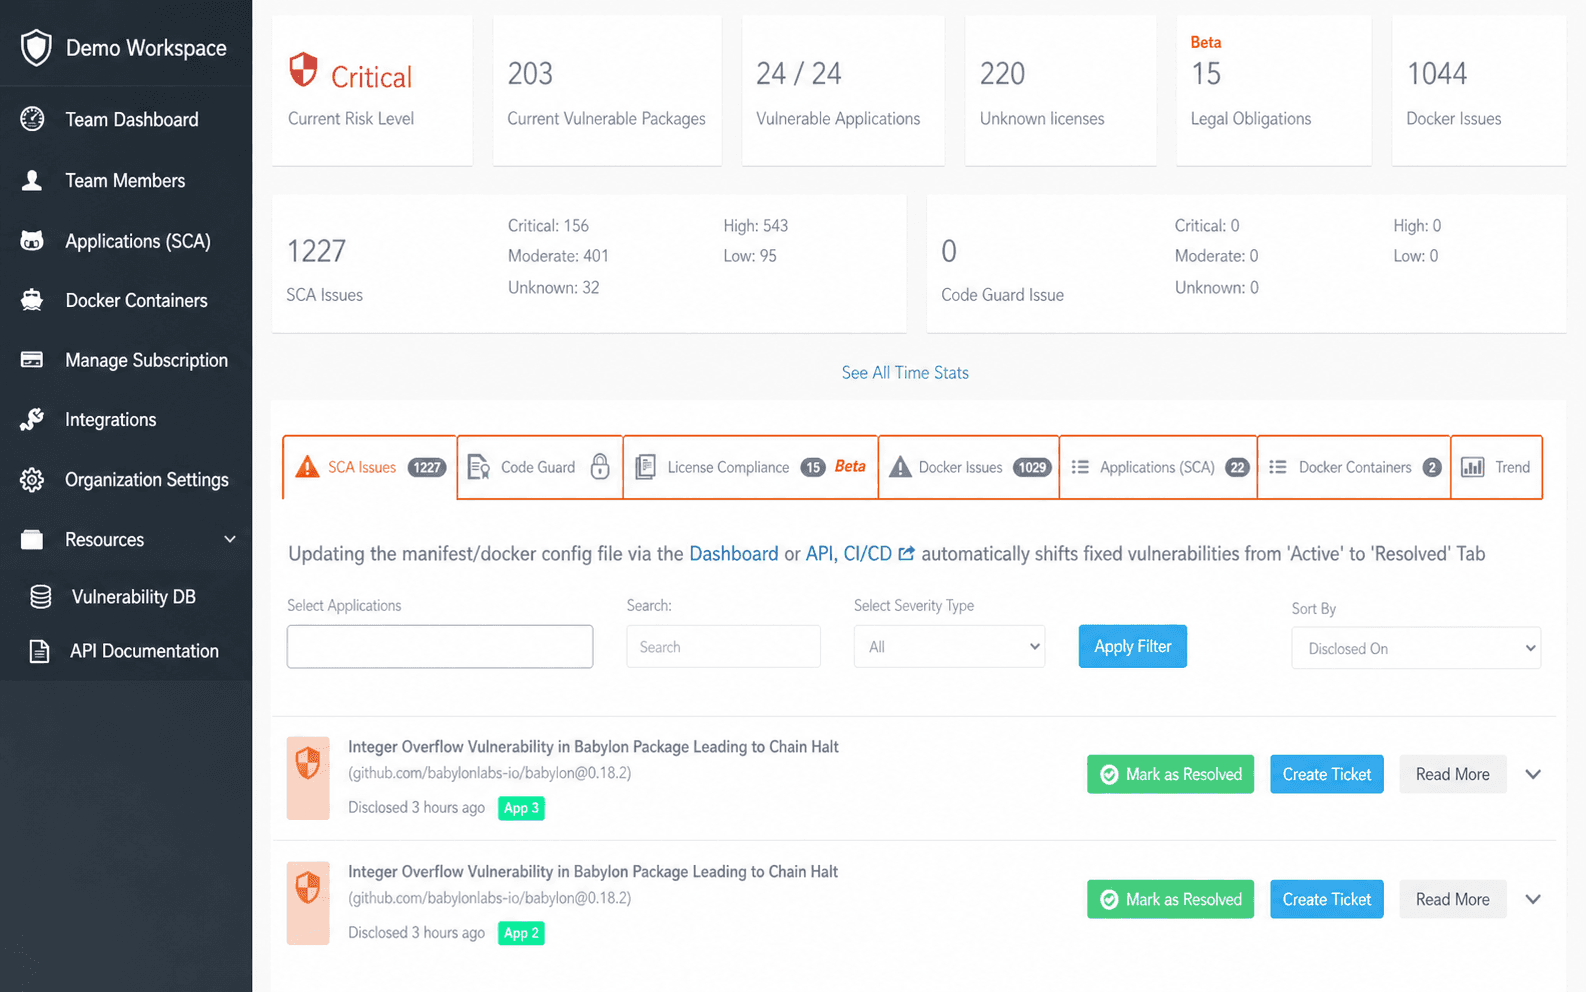Click the Applications (SCA) tab list icon
The width and height of the screenshot is (1586, 992).
point(1080,467)
